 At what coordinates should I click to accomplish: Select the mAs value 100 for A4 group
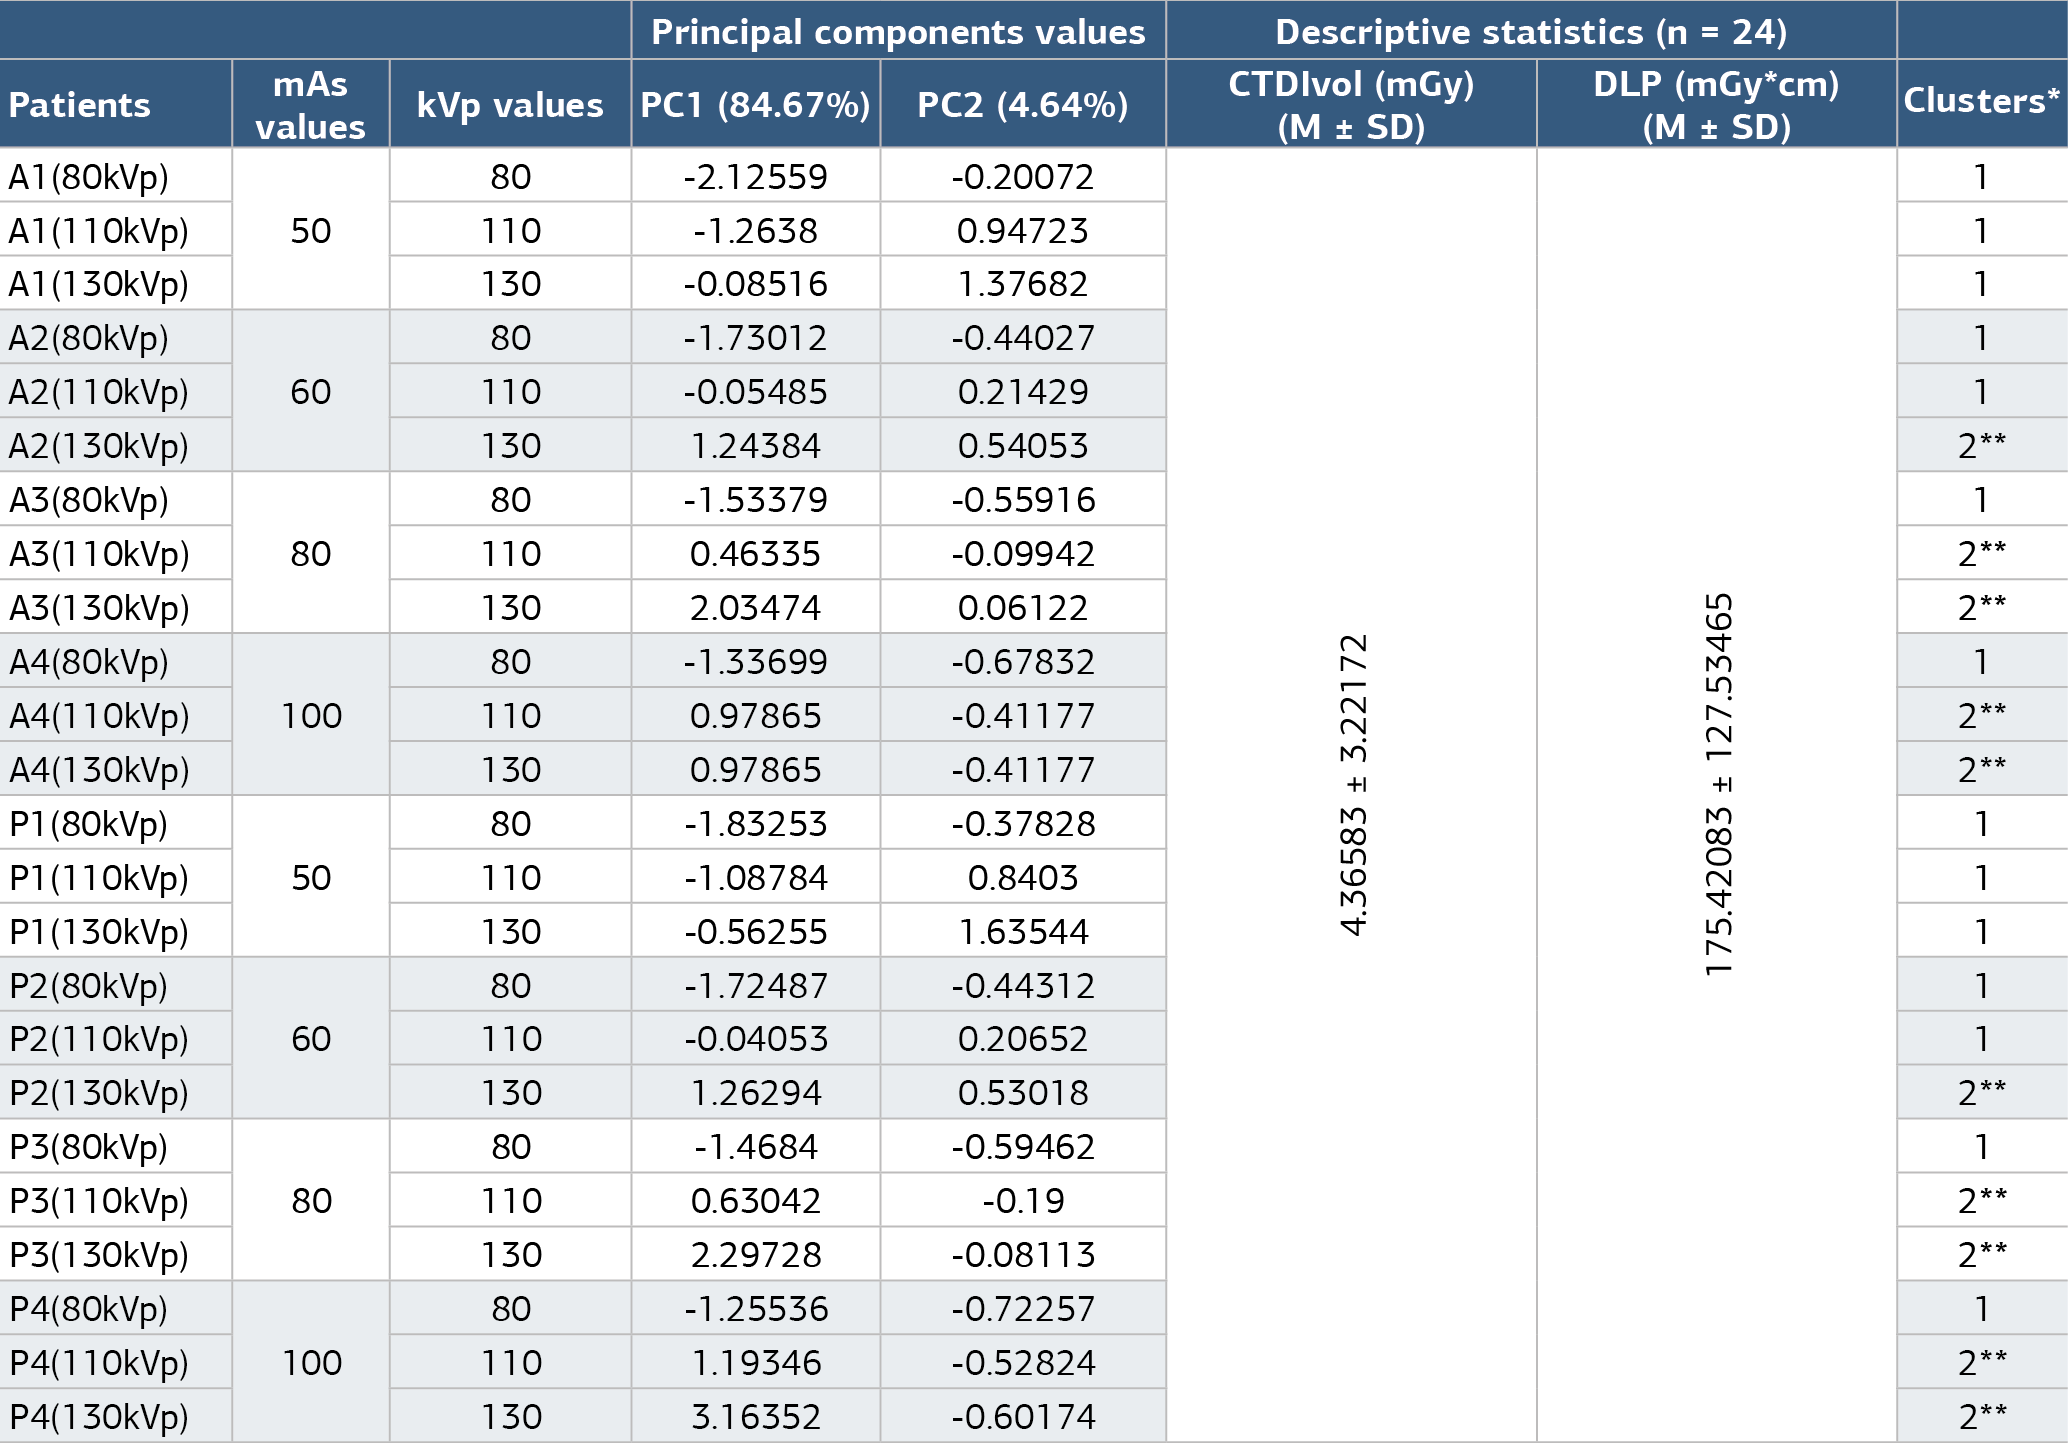311,715
